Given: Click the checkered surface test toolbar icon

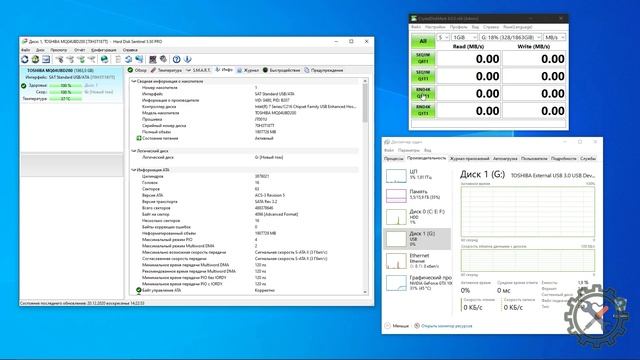Looking at the screenshot, I should pyautogui.click(x=153, y=60).
